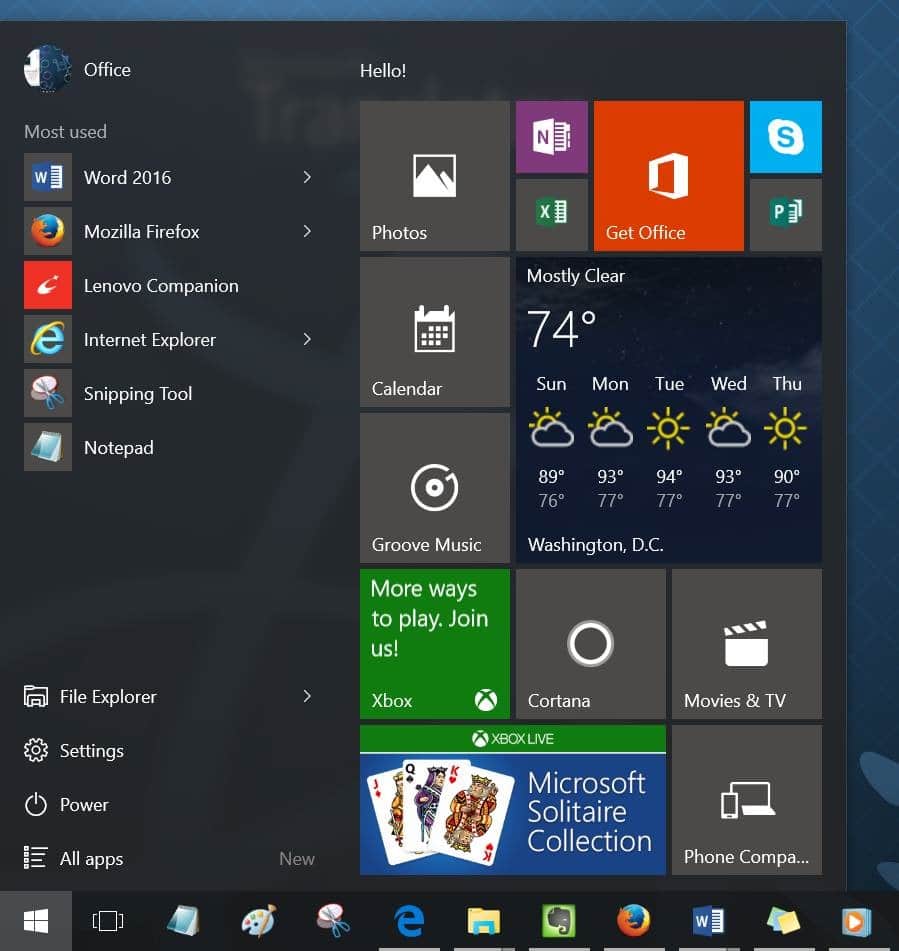Check the Washington D.C. weather tile
This screenshot has width=899, height=951.
668,410
